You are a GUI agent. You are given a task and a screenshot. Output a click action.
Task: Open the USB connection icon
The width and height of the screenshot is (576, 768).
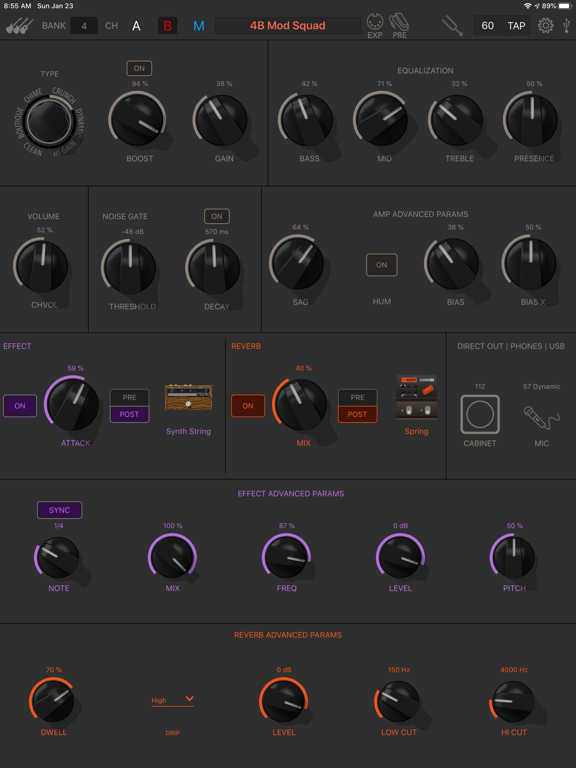567,25
